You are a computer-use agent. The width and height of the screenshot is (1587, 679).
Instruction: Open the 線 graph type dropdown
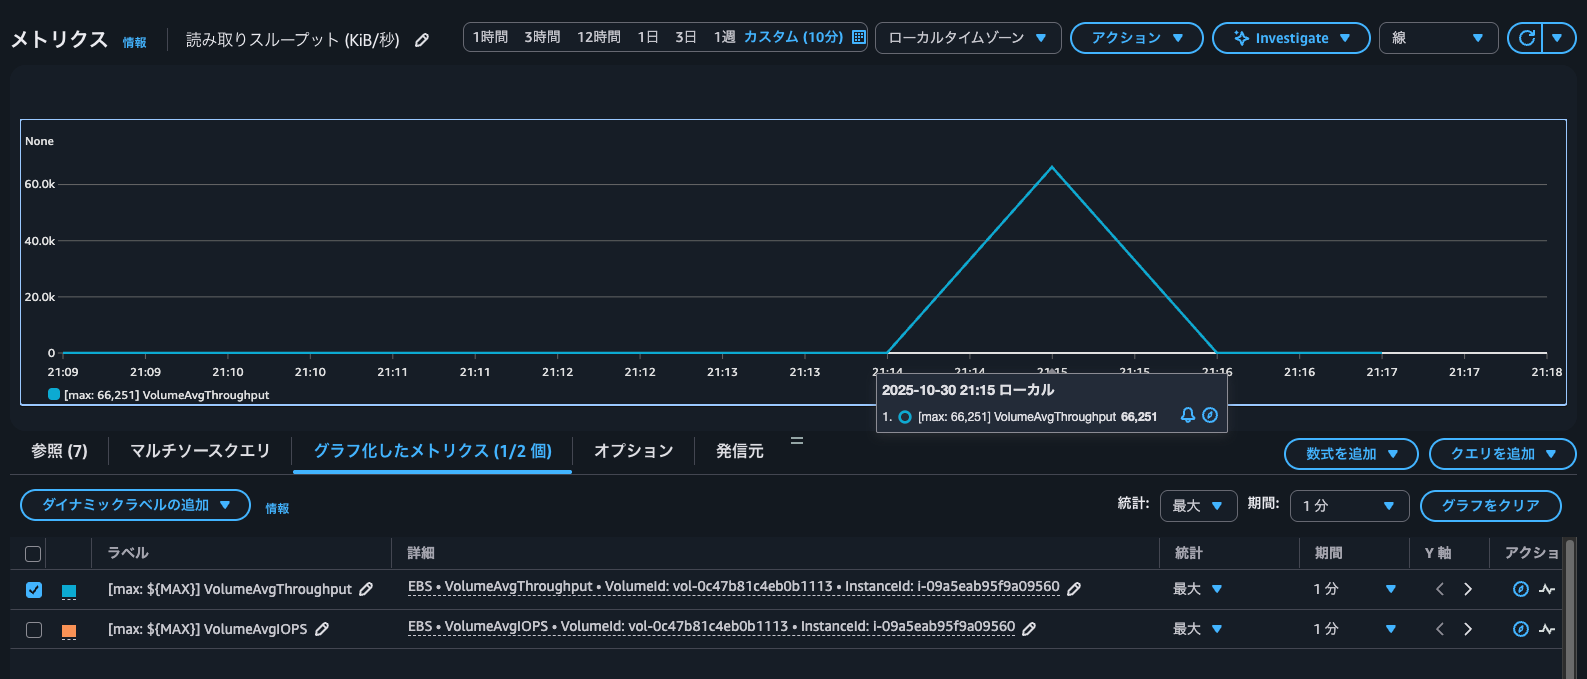1439,38
